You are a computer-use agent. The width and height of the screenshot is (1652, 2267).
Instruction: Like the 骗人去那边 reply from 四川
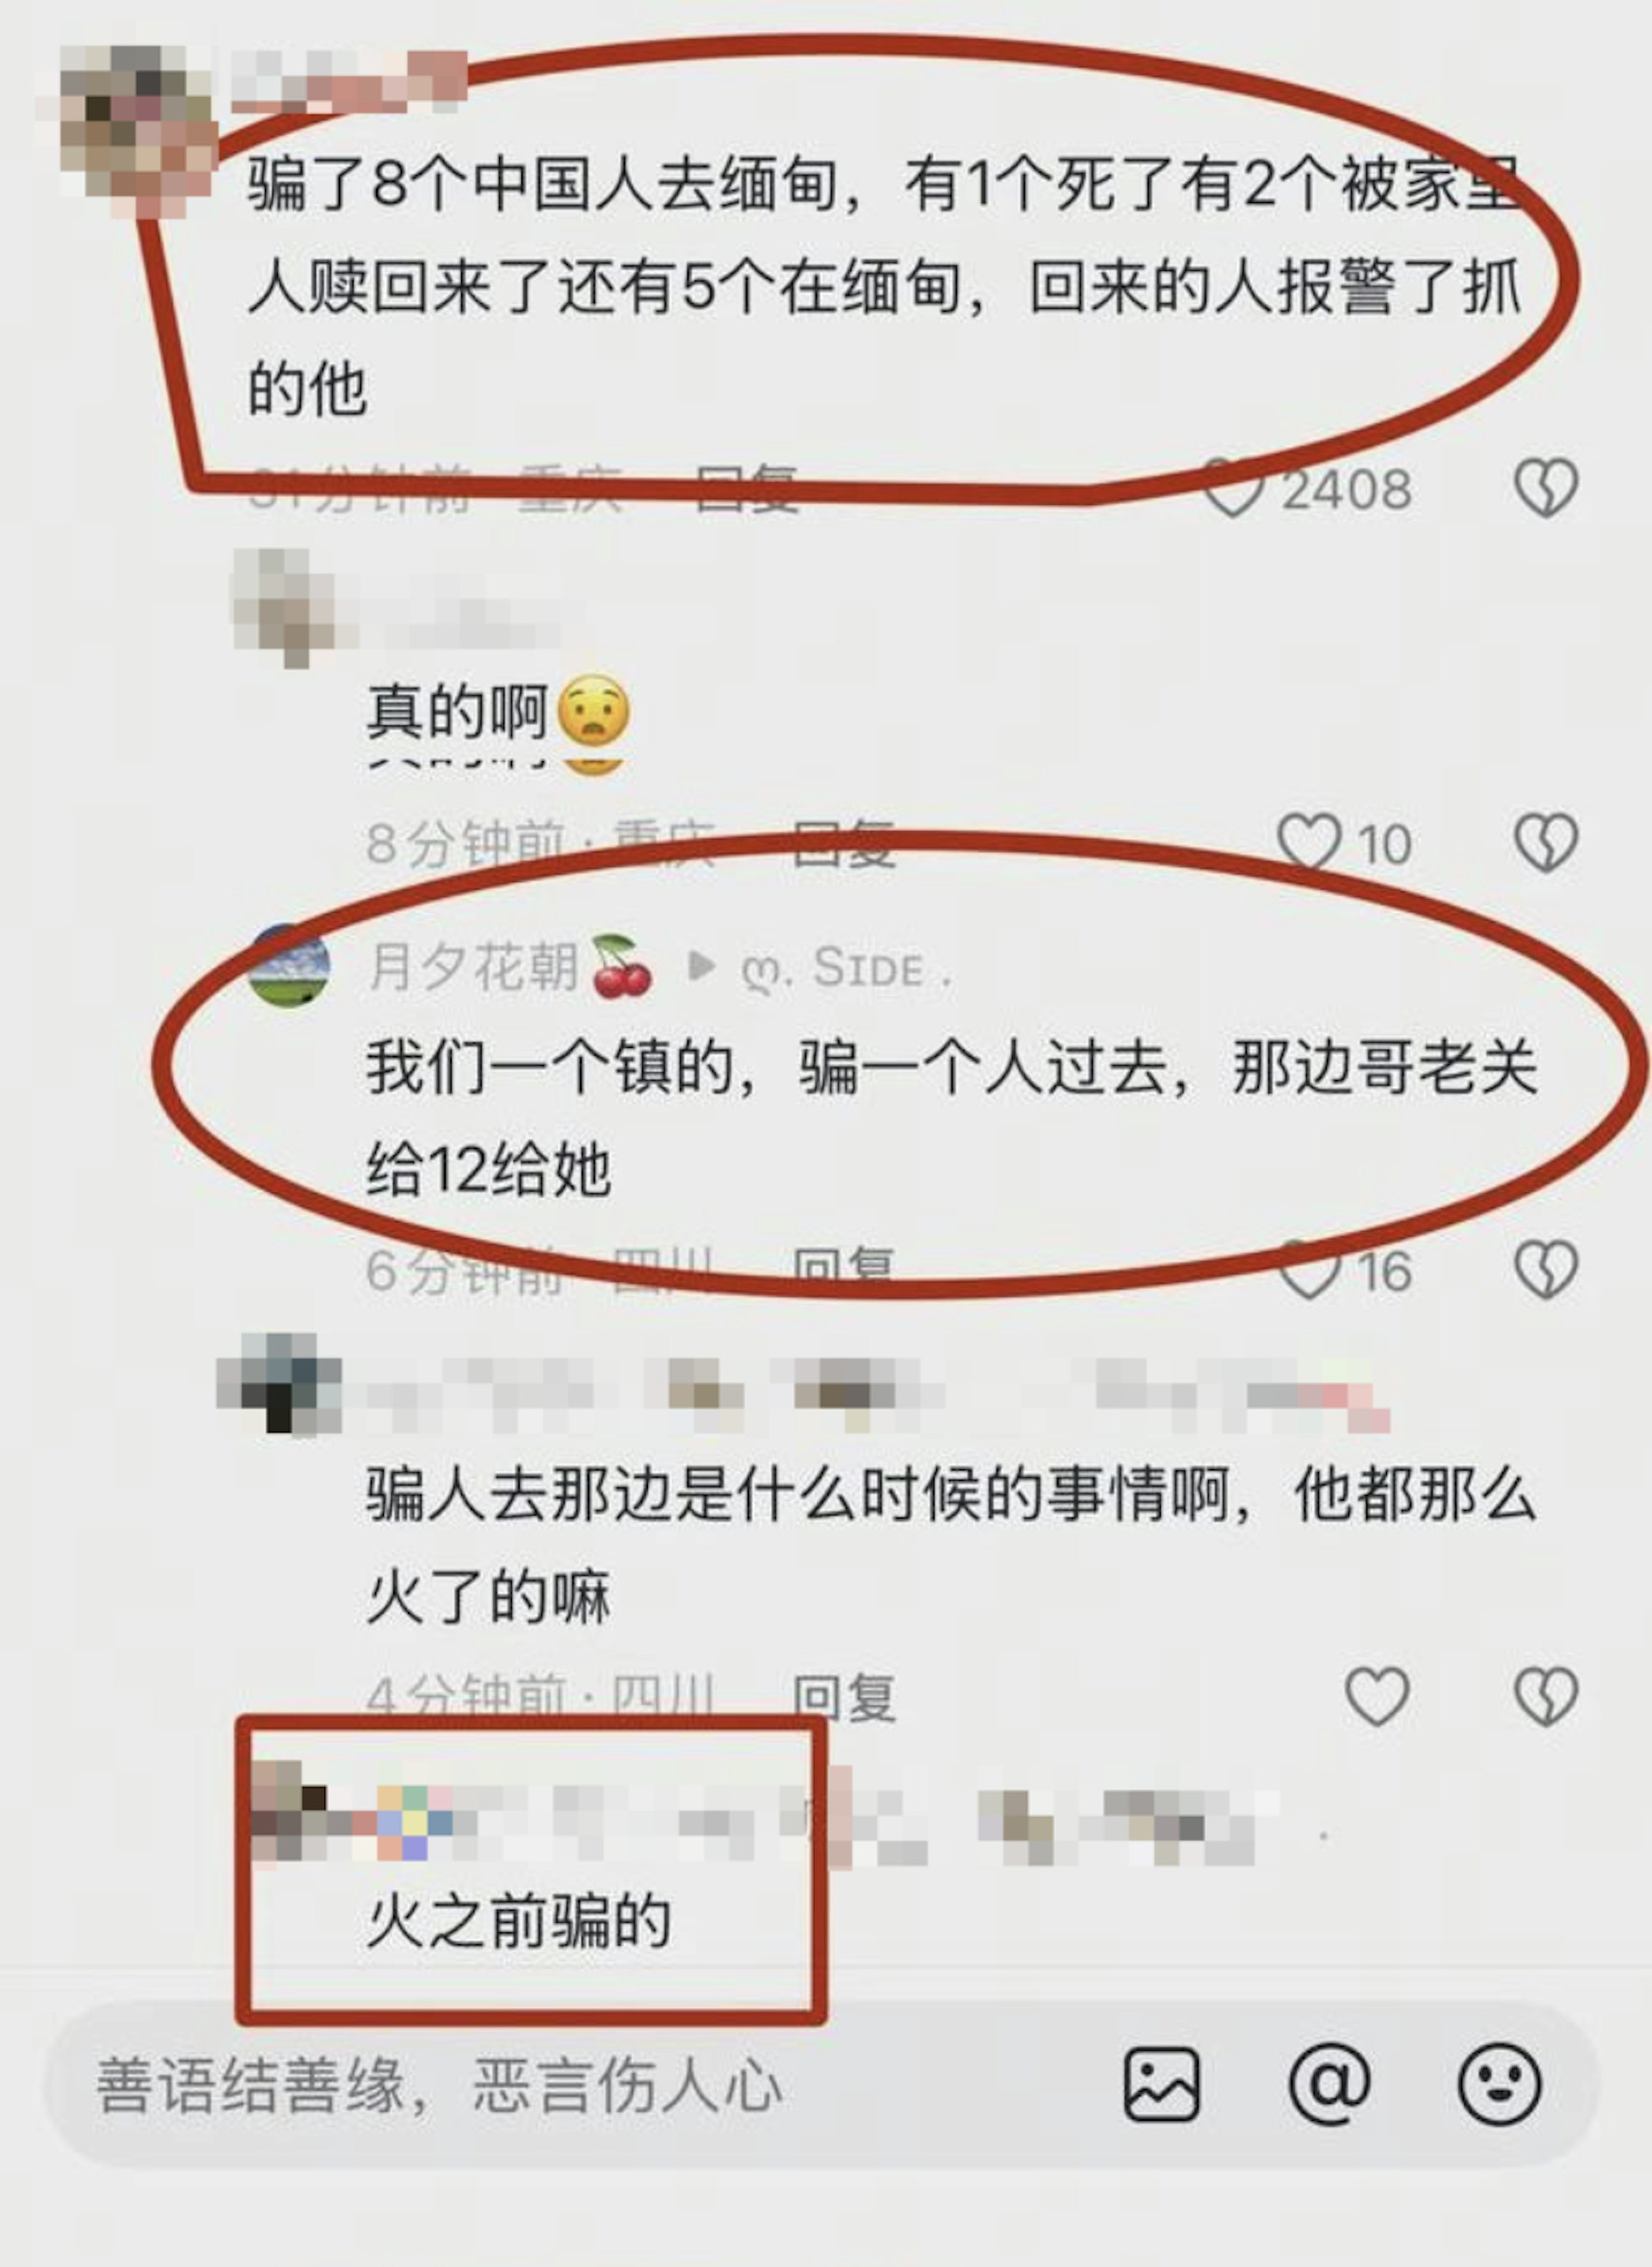click(x=1377, y=1696)
